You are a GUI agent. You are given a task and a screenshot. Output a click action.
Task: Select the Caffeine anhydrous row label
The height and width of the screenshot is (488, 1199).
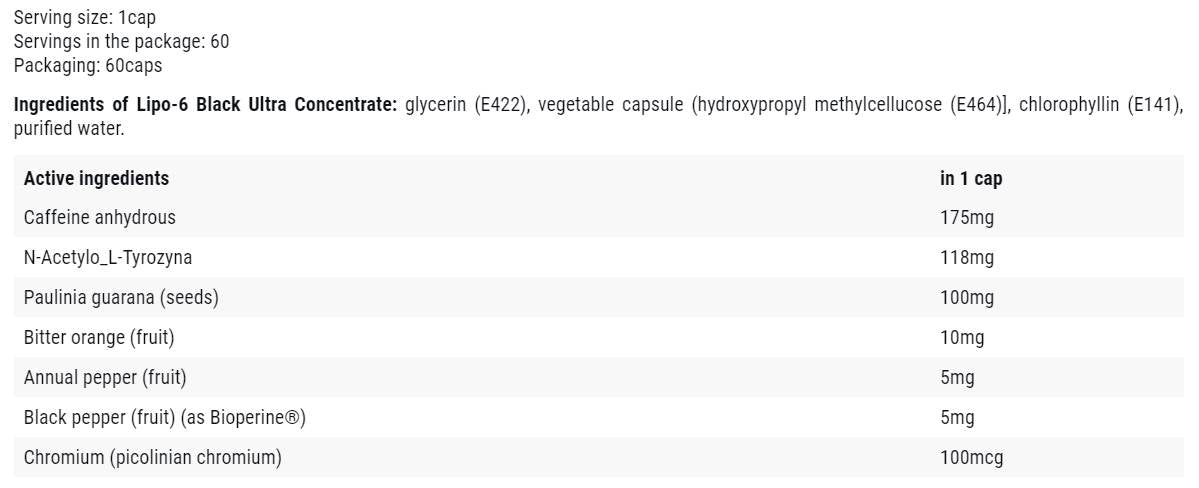point(99,218)
